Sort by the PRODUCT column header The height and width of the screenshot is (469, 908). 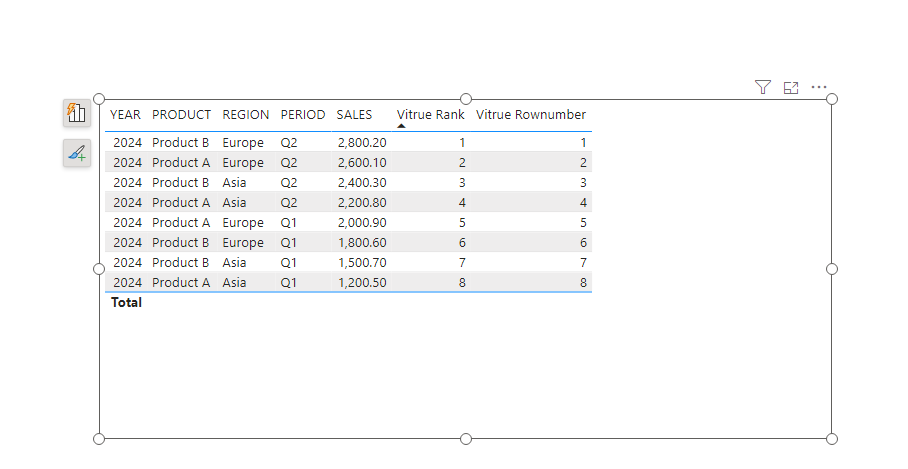click(x=181, y=115)
